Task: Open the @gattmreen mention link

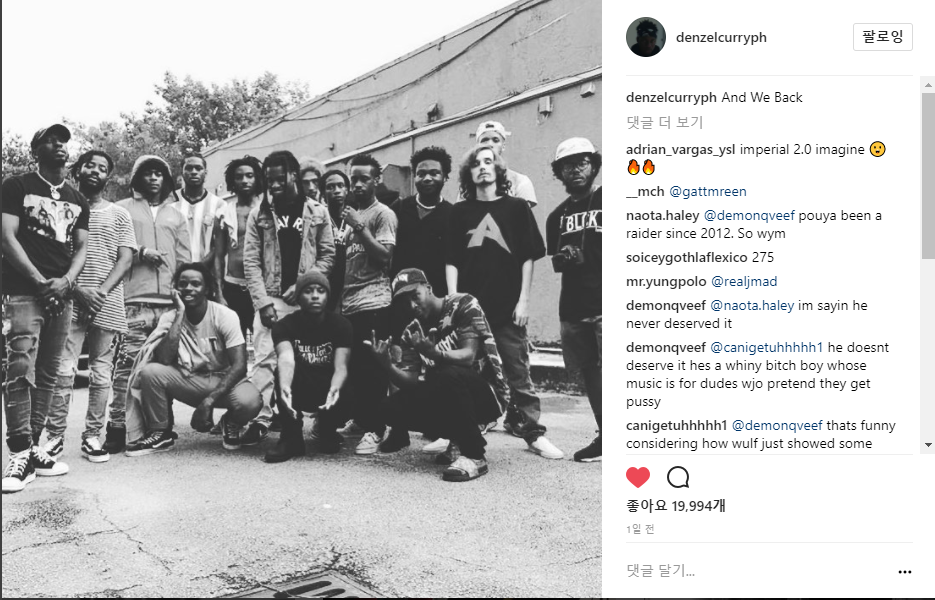Action: point(708,191)
